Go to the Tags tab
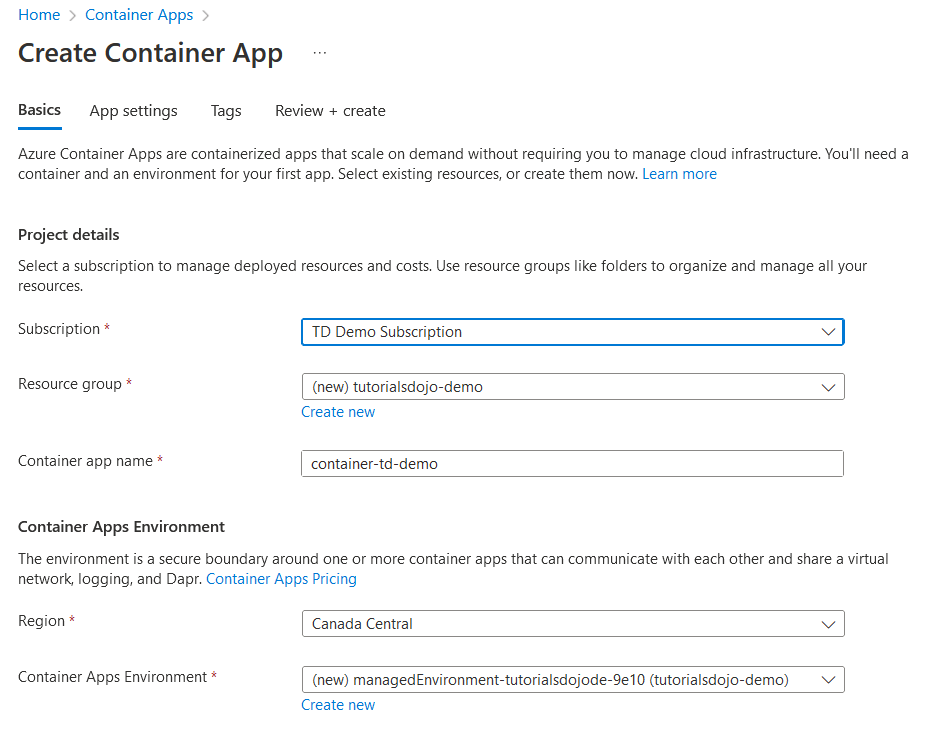 [226, 111]
